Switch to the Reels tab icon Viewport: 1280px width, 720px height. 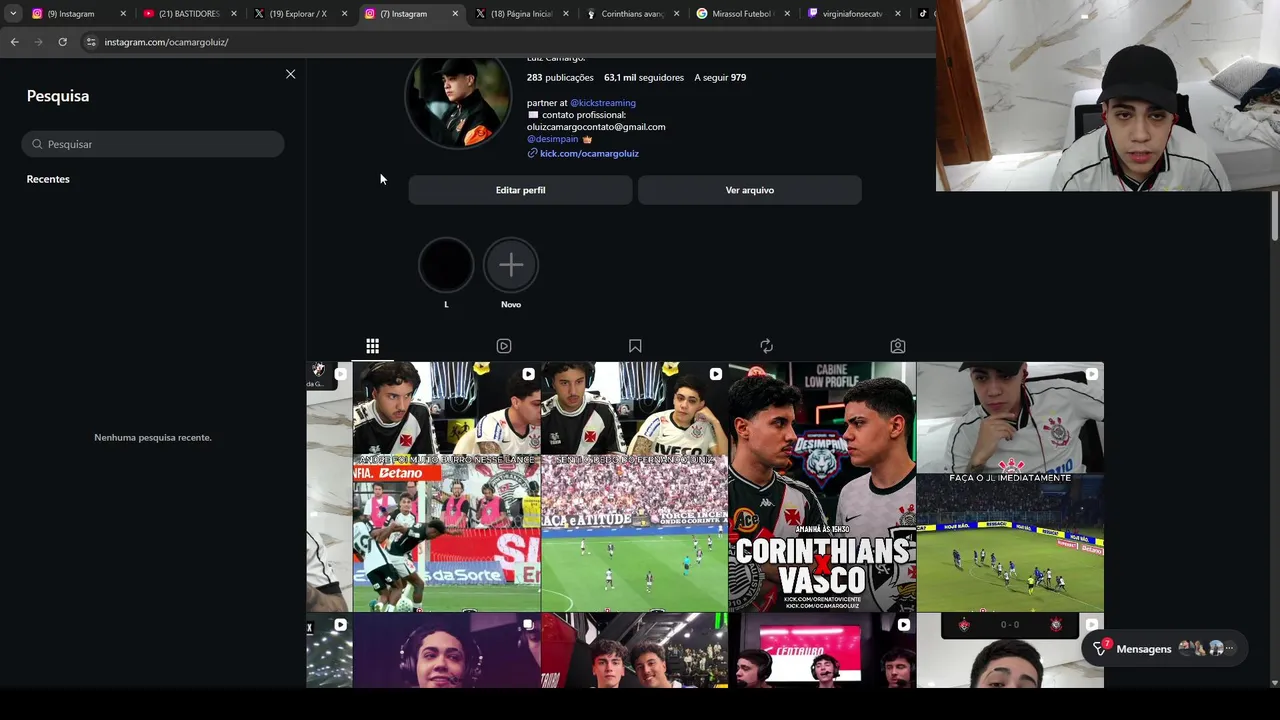(504, 346)
